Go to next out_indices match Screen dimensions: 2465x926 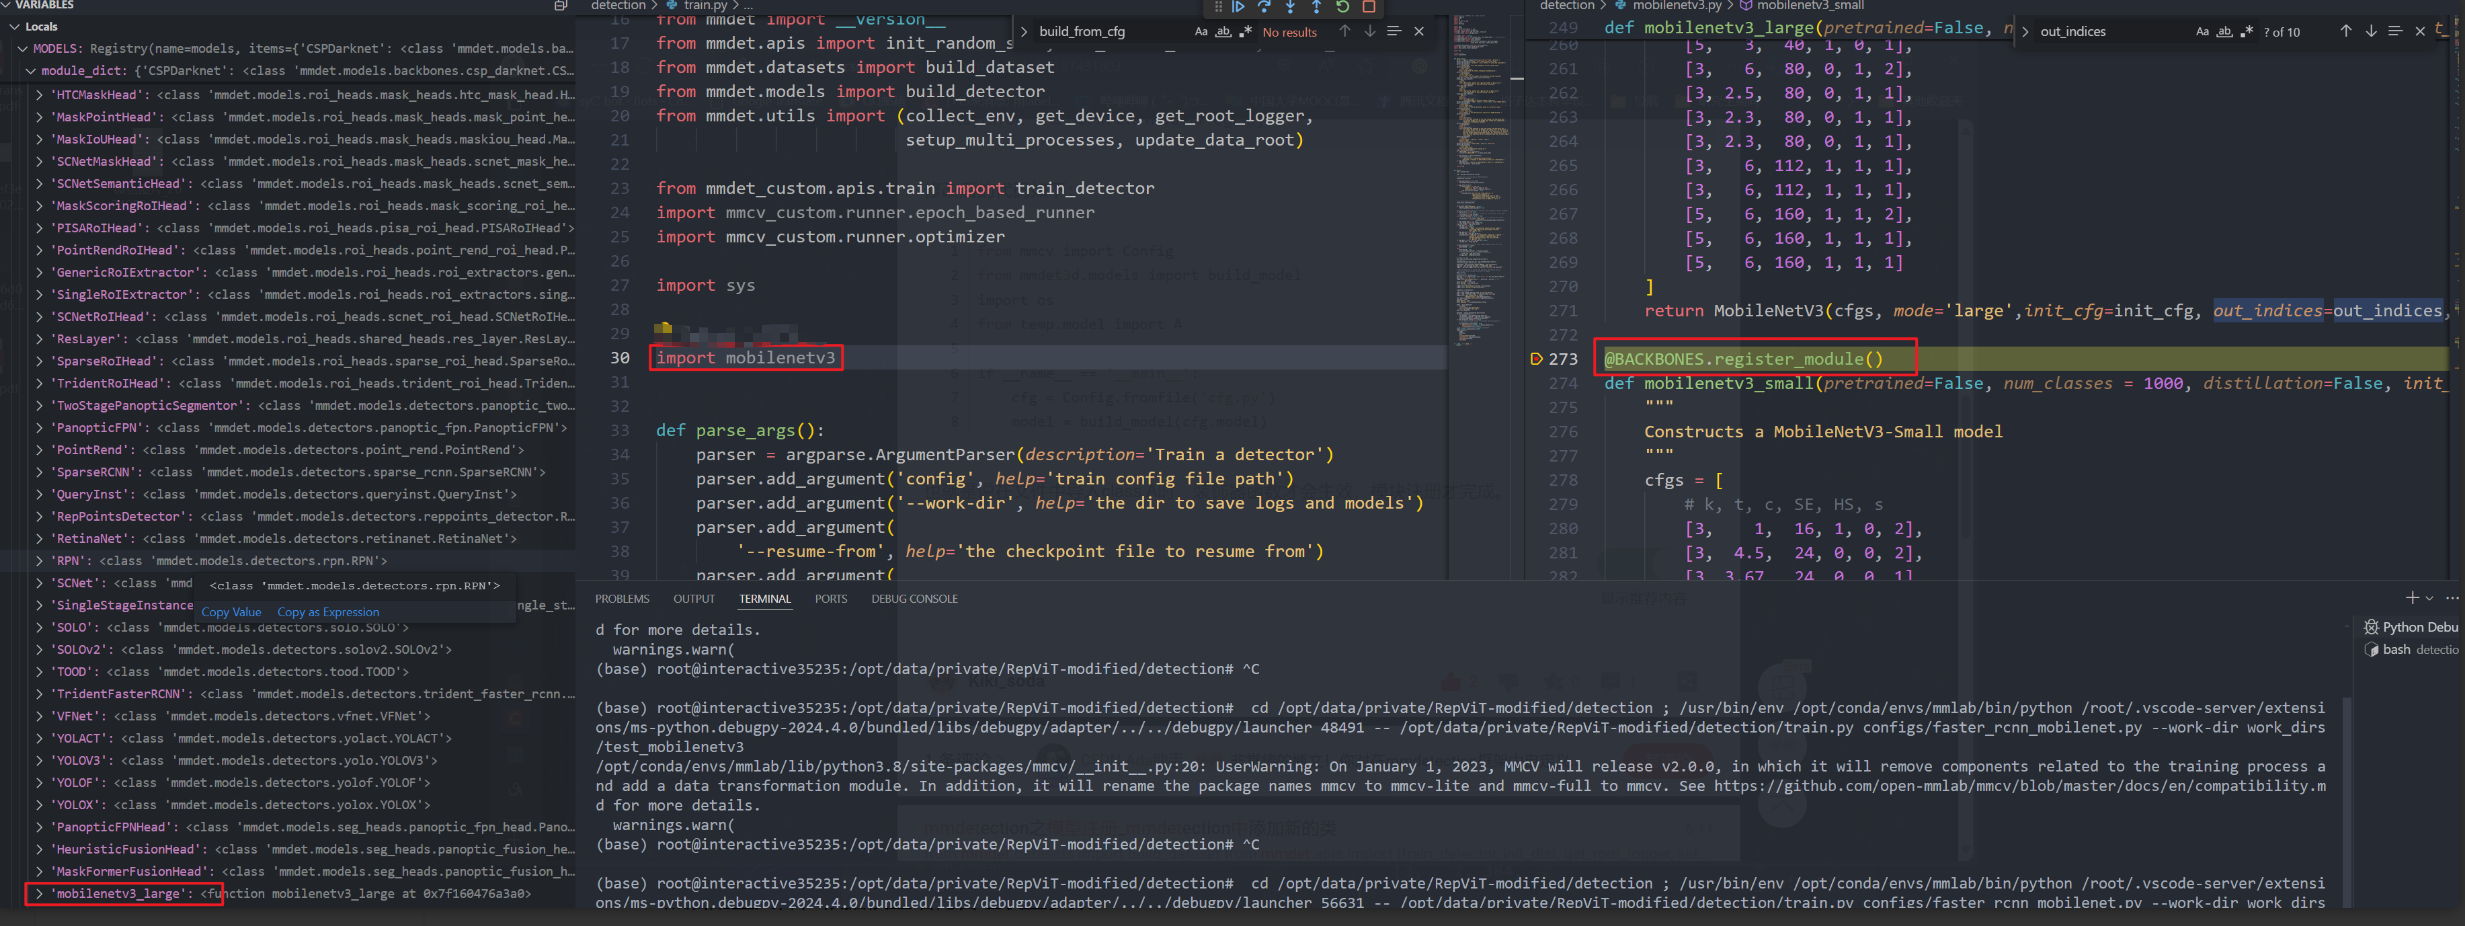coord(2371,31)
